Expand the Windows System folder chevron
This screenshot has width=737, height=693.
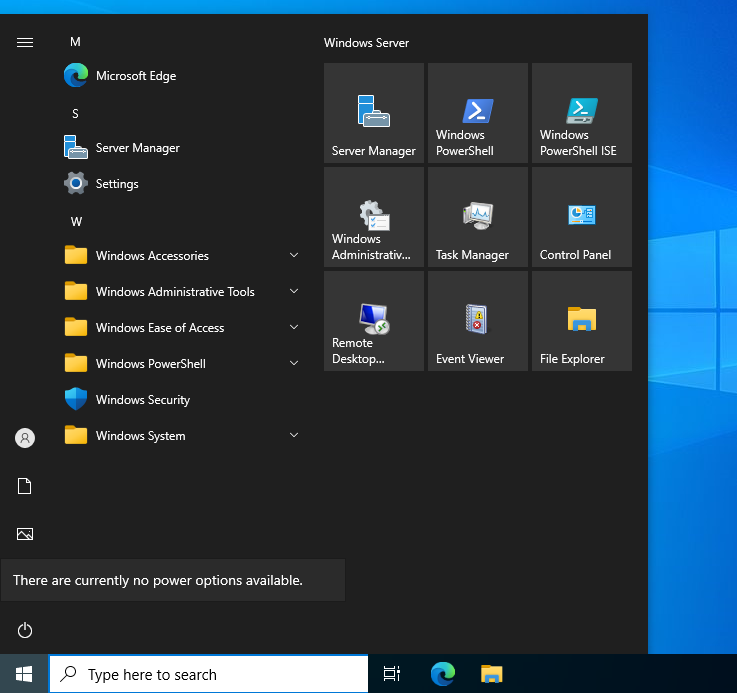pyautogui.click(x=294, y=435)
